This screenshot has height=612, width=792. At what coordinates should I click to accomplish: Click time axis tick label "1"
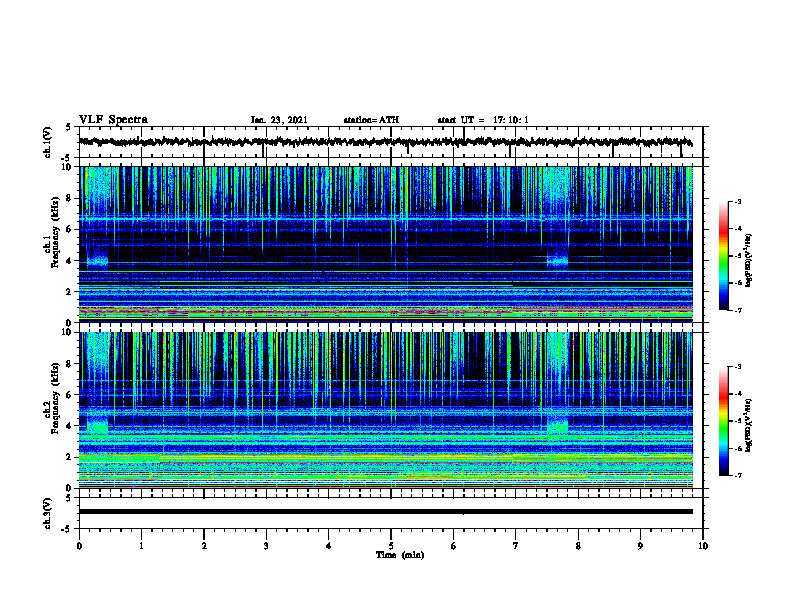tap(141, 546)
